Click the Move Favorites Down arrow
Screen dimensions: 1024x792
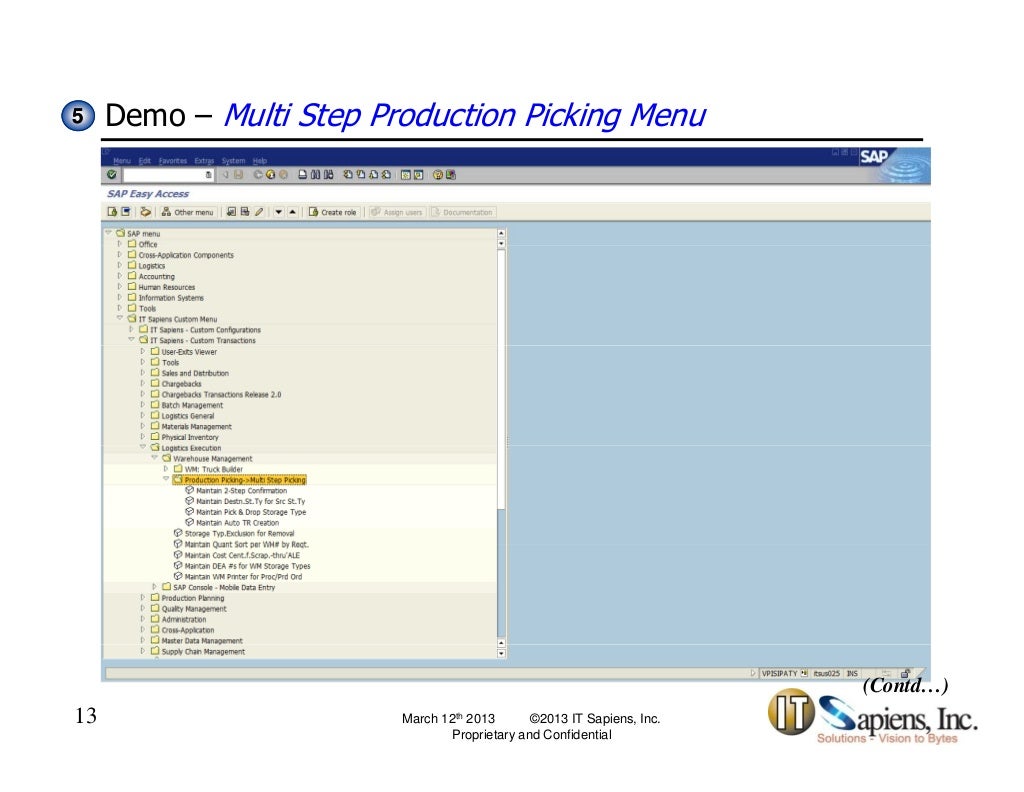coord(279,212)
